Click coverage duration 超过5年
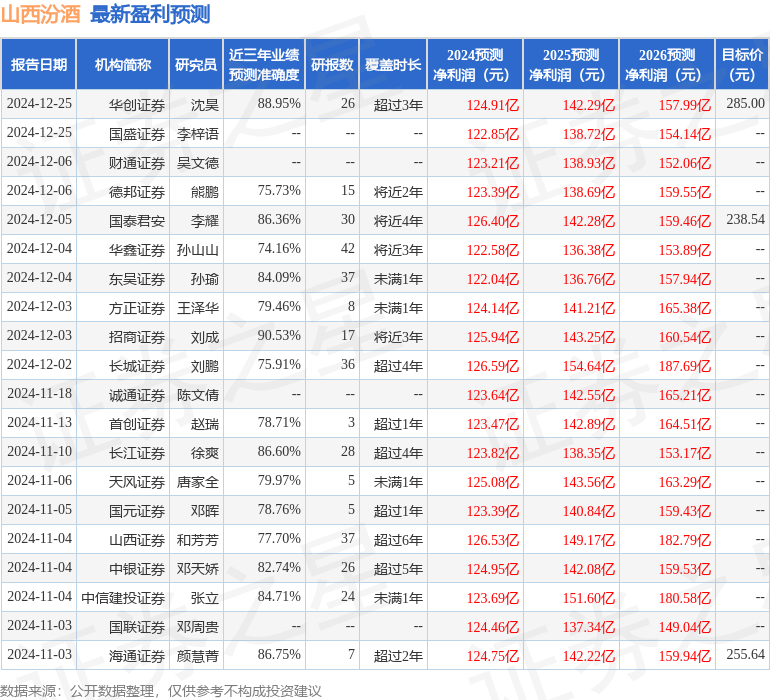Screen dimensions: 770x700 [x=398, y=569]
